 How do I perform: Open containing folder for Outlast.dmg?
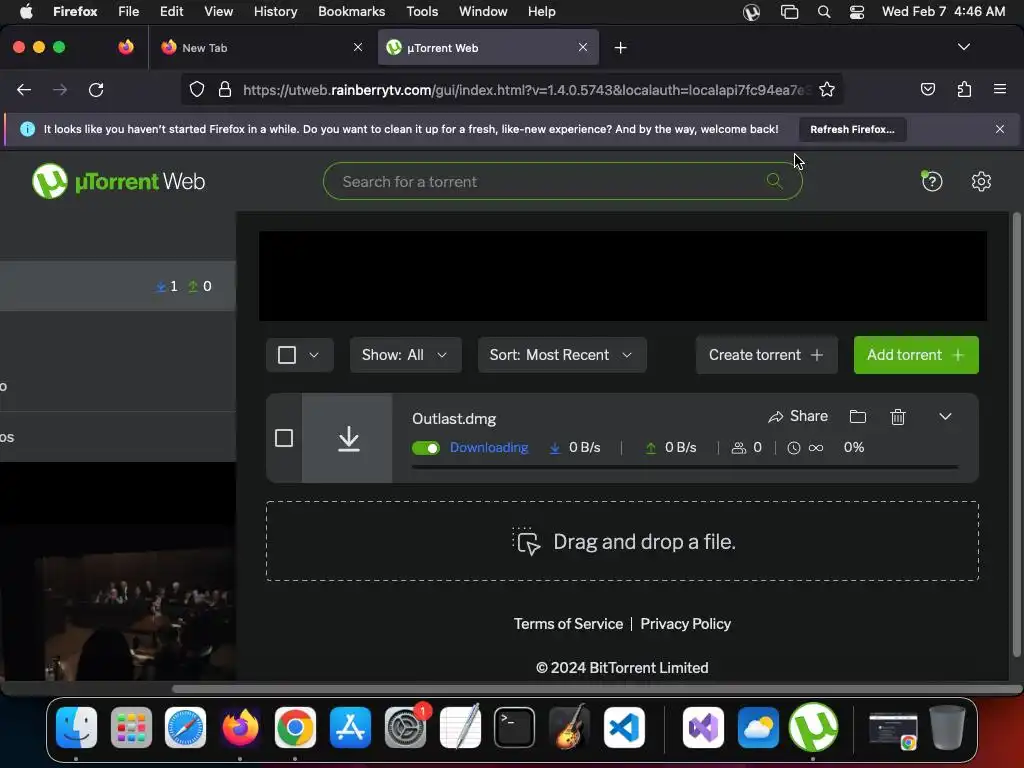[857, 417]
